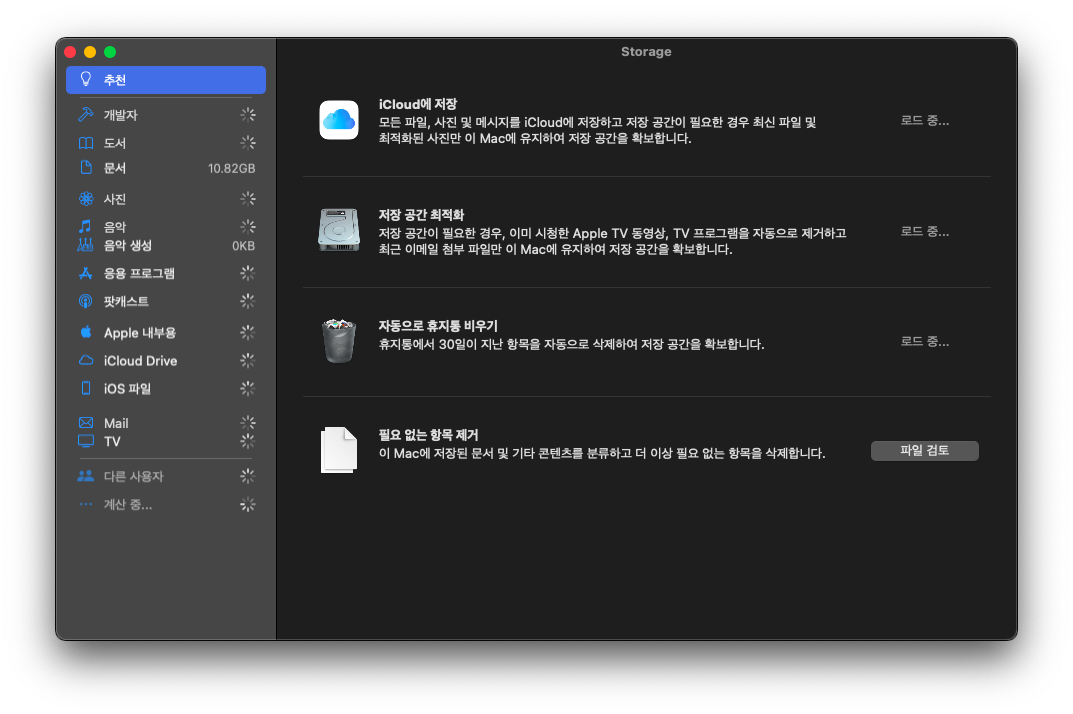Viewport: 1073px width, 714px height.
Task: Click the Storage window title
Action: 646,51
